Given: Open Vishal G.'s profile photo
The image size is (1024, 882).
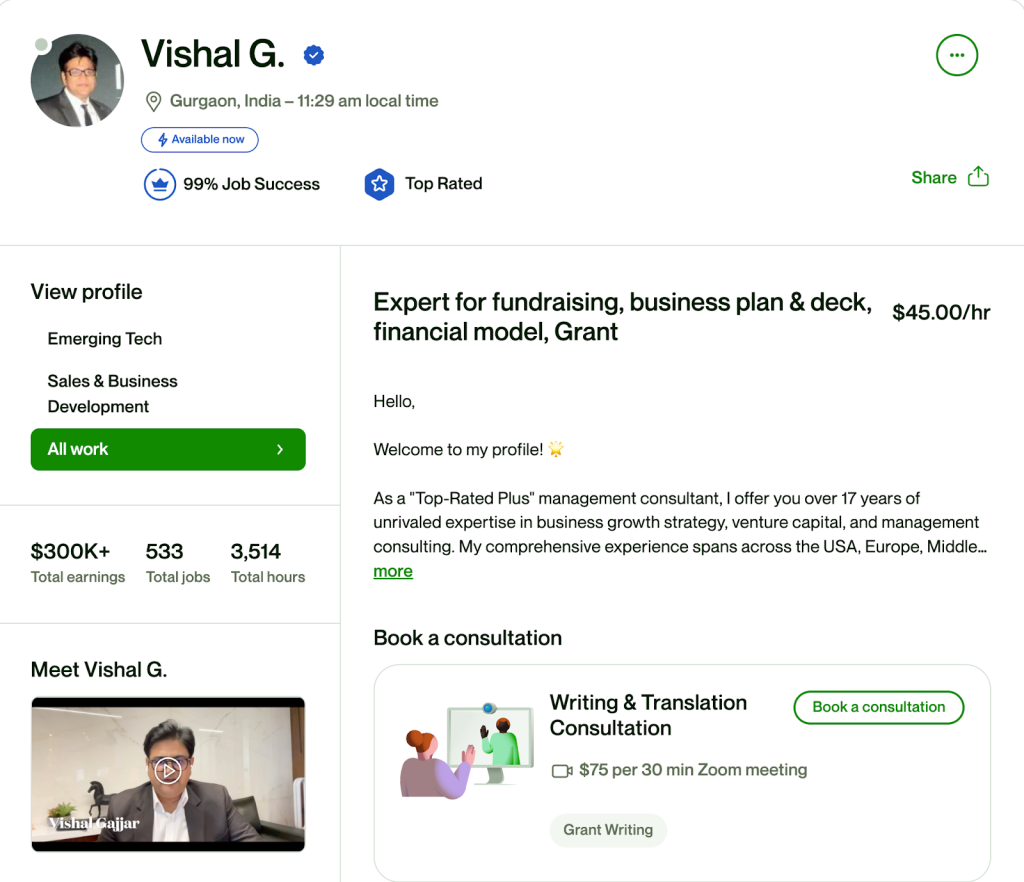Looking at the screenshot, I should tap(77, 81).
